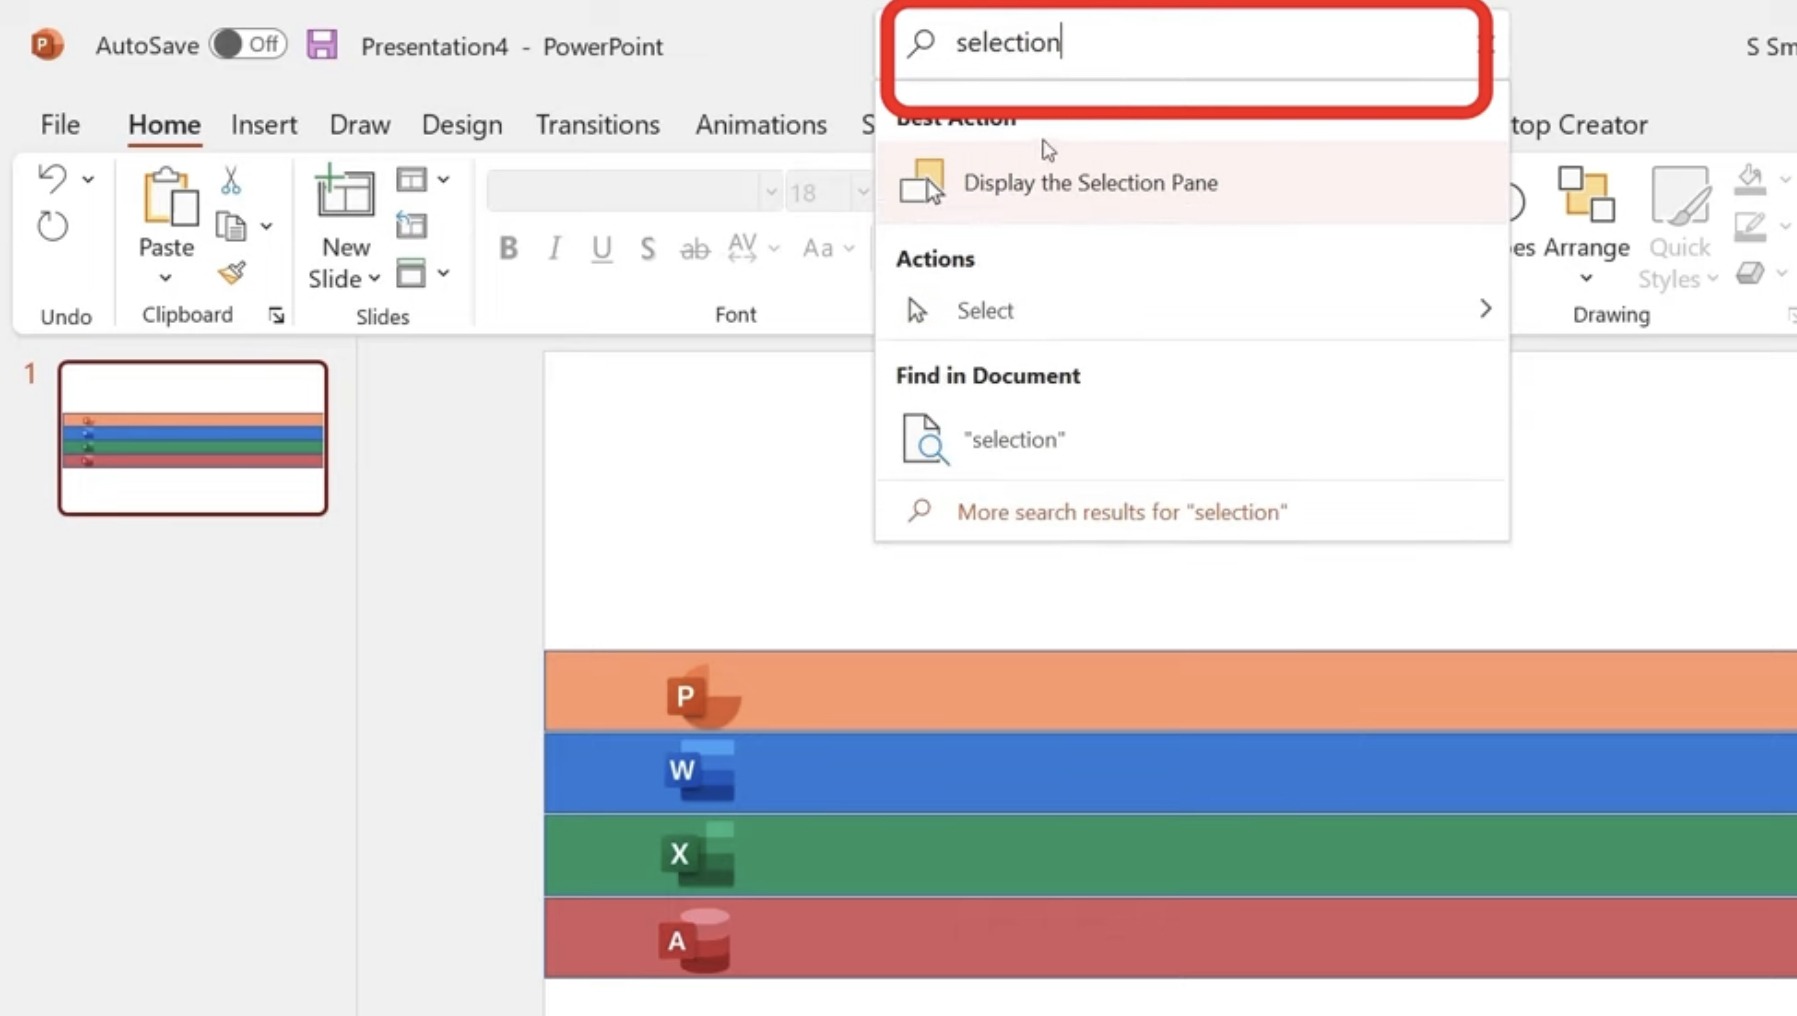Click the Redo icon
This screenshot has height=1016, width=1797.
52,226
